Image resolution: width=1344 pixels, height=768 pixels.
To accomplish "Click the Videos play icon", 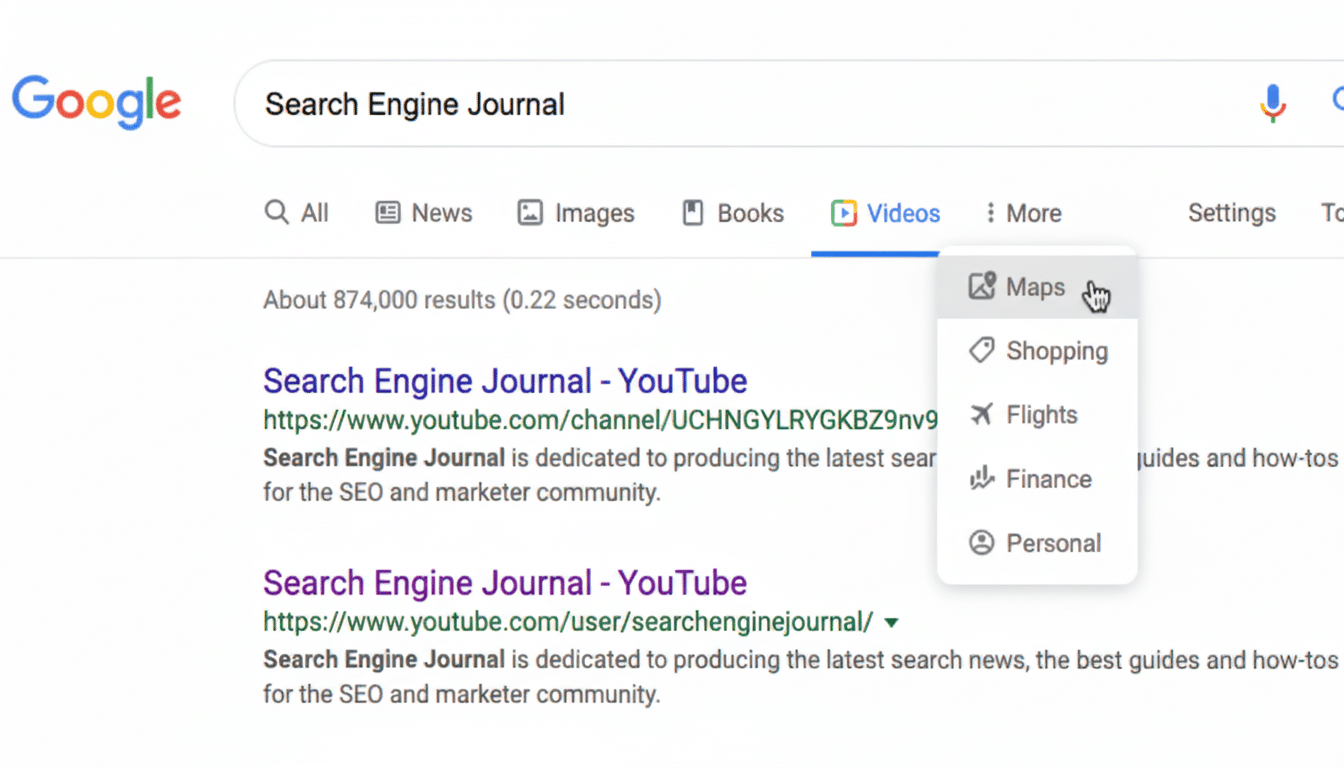I will click(844, 212).
